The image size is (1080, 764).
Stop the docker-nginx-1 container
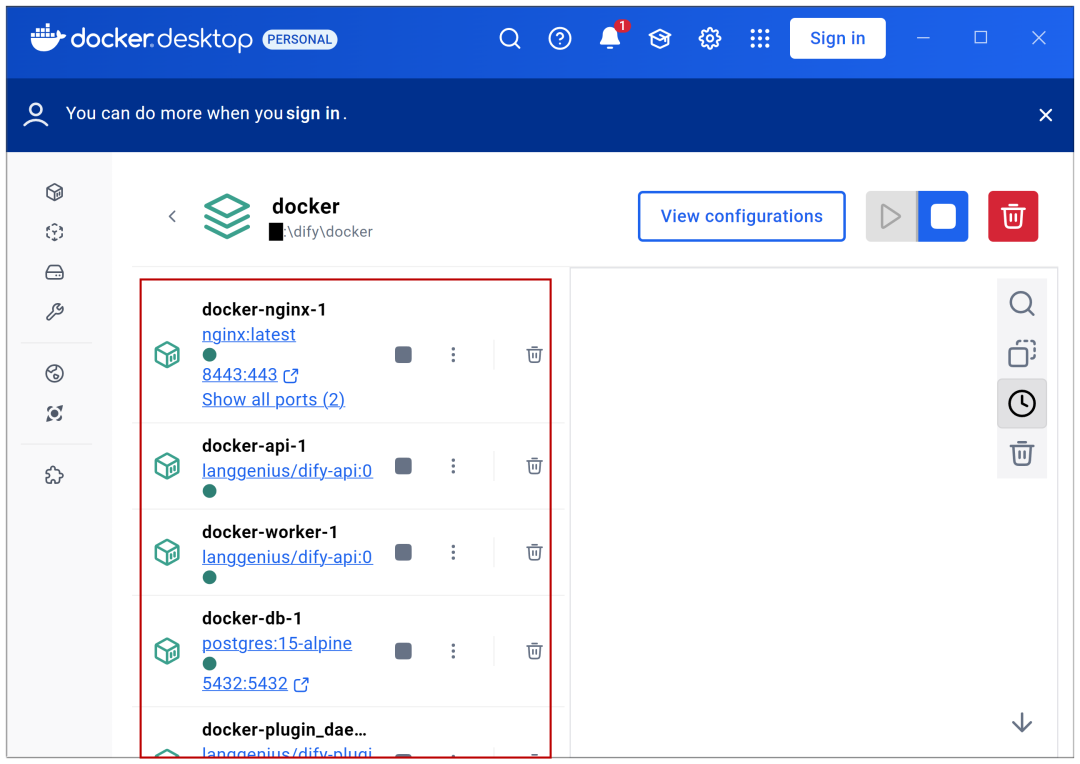pyautogui.click(x=404, y=355)
